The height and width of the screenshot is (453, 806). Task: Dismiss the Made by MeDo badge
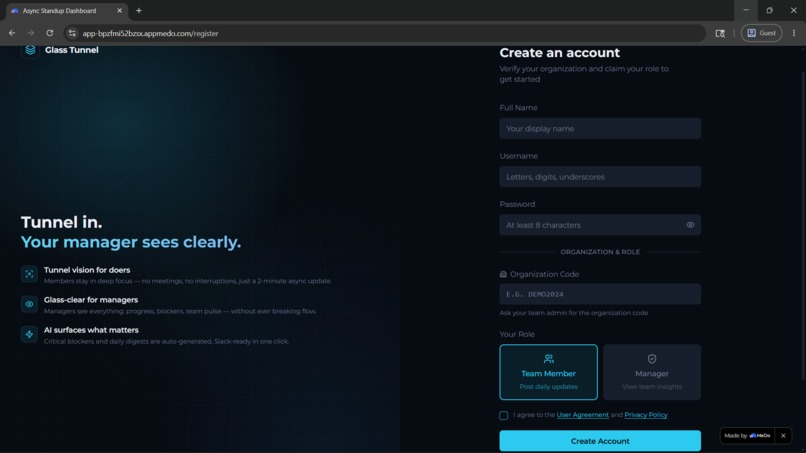[x=783, y=436]
